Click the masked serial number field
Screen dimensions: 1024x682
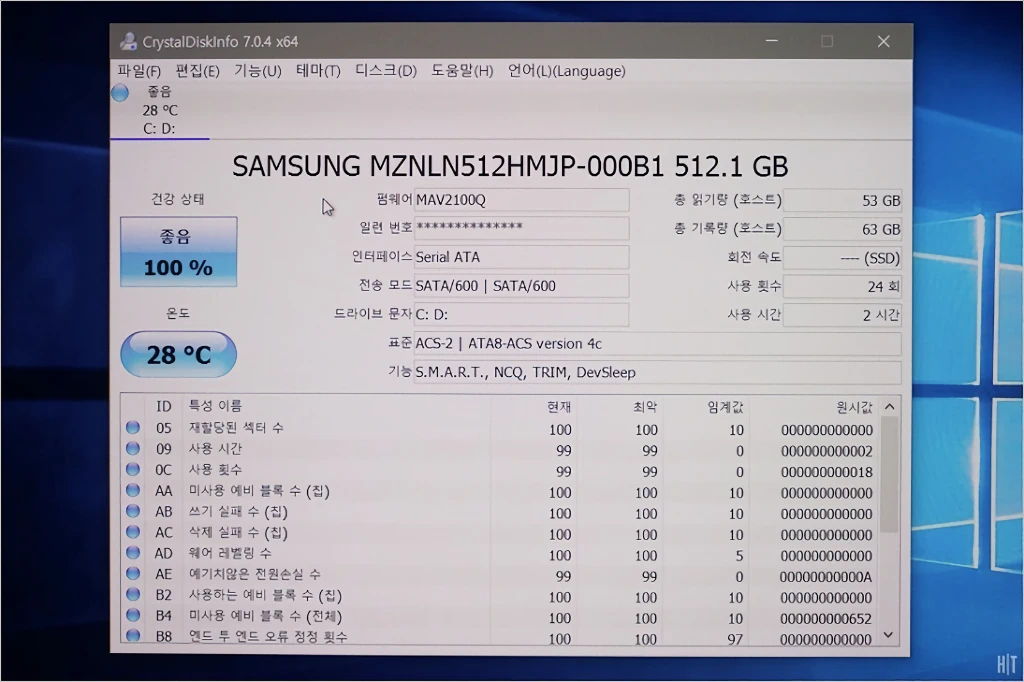[521, 228]
